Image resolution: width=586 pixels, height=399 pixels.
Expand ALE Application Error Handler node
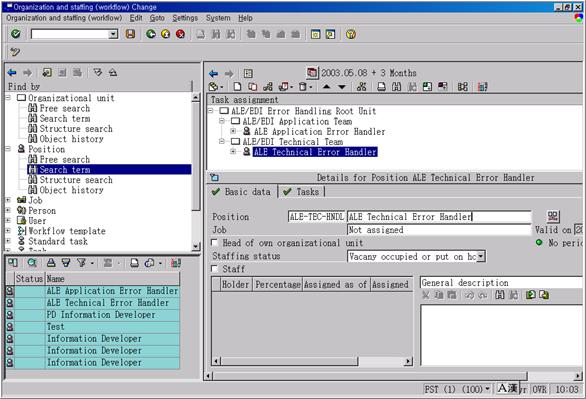click(233, 131)
